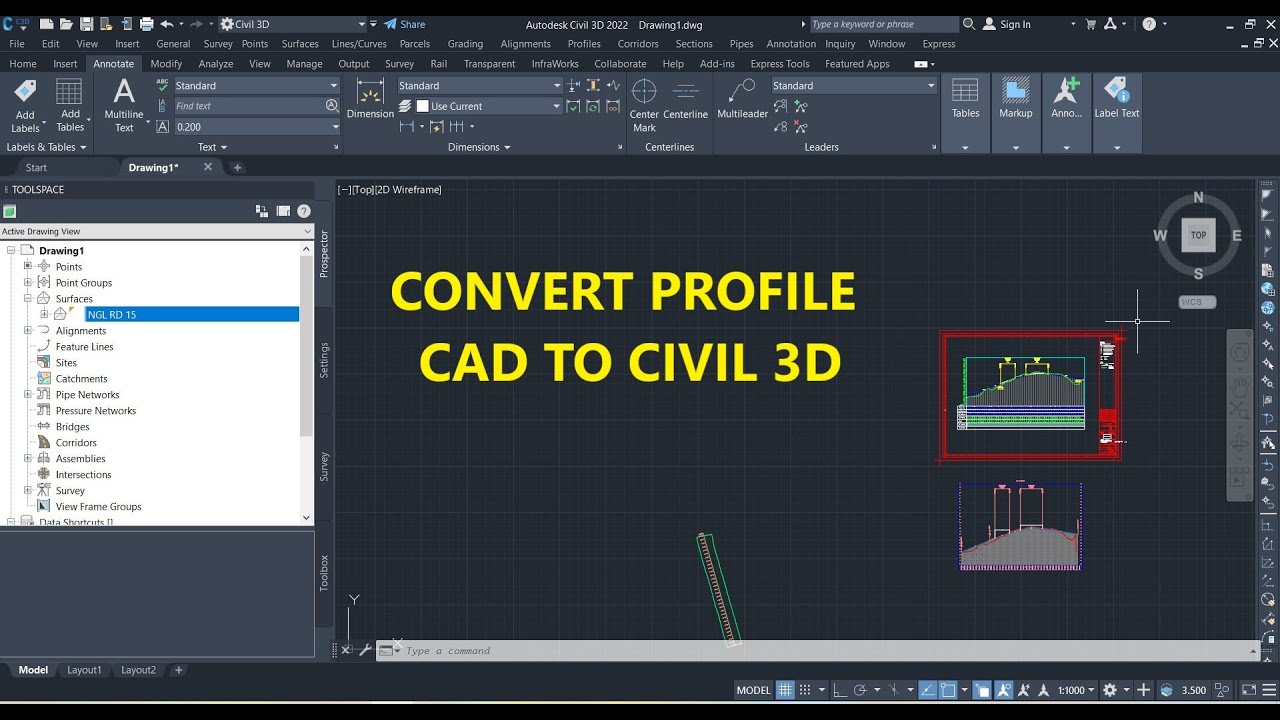
Task: Toggle the MODEL space button
Action: [x=754, y=690]
